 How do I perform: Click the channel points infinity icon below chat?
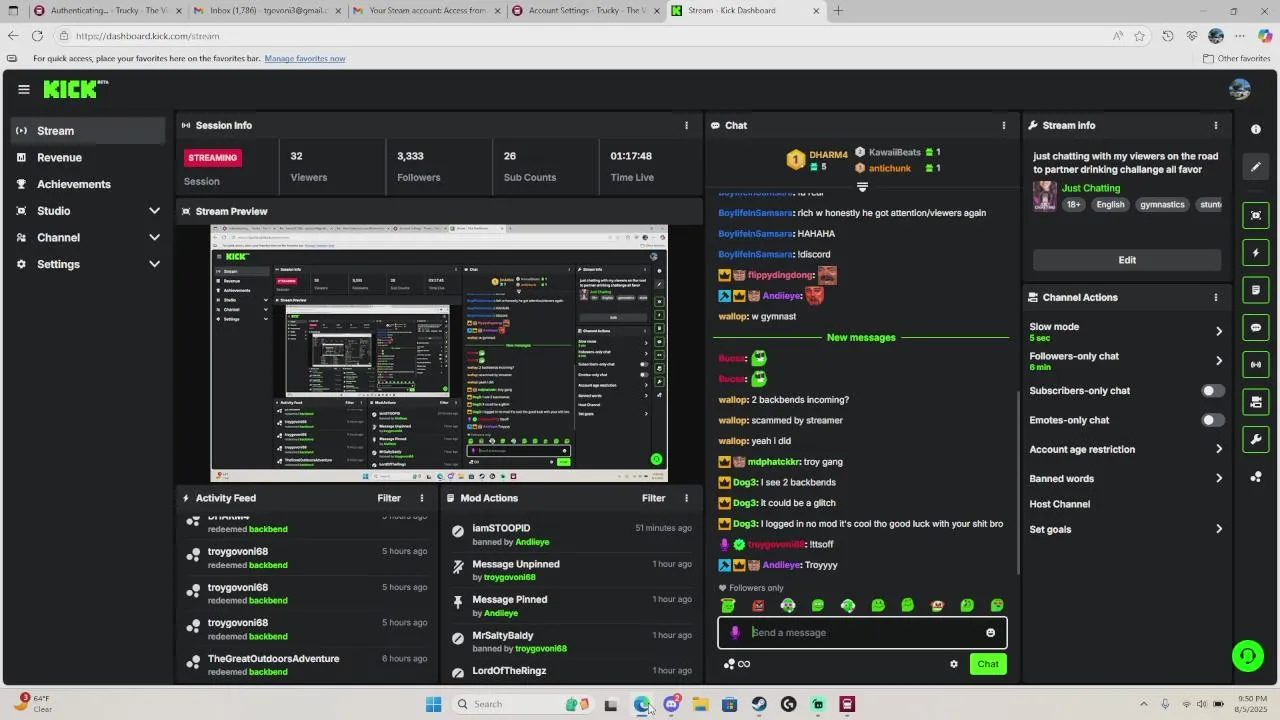pyautogui.click(x=737, y=664)
